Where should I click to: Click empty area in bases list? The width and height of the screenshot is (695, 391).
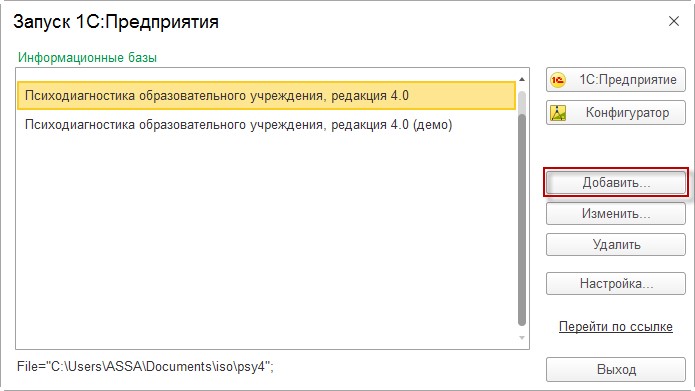coord(266,239)
